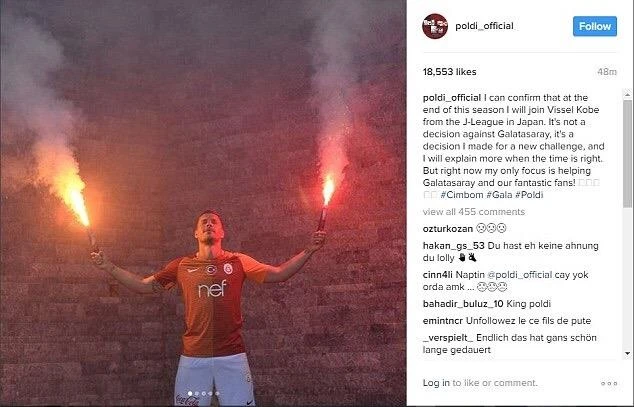Open poldi_official username in header
The image size is (634, 407).
pos(484,26)
